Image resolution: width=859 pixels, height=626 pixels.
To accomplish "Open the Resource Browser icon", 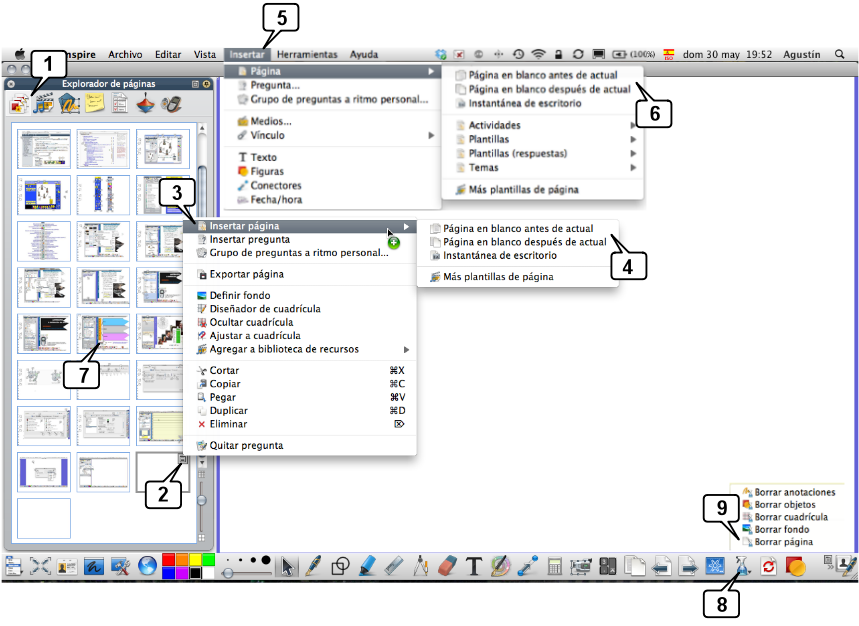I will (x=44, y=104).
